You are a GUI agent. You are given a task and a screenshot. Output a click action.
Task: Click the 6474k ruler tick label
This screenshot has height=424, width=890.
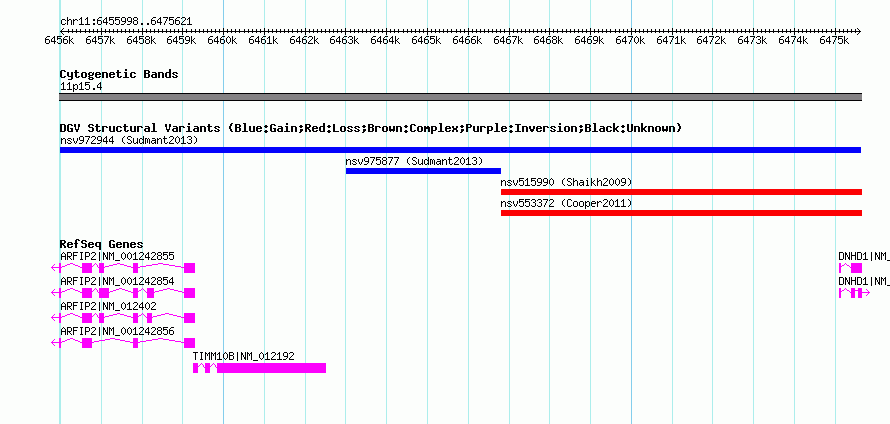[x=794, y=41]
